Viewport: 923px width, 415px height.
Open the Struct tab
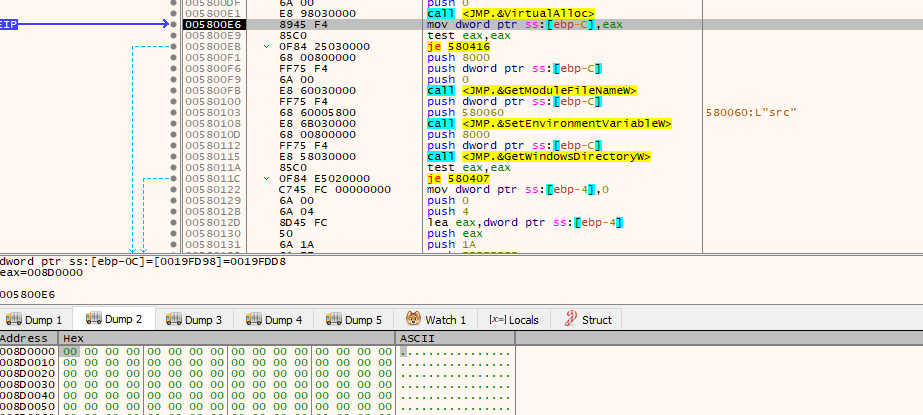tap(588, 320)
